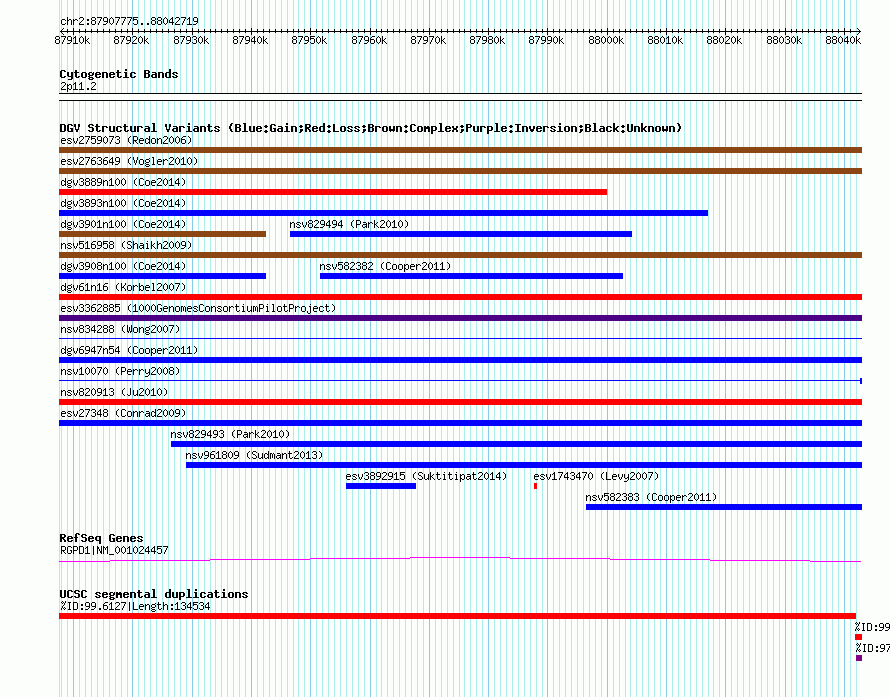Click the DGV Structural Variants track heading
This screenshot has height=697, width=890.
[371, 128]
